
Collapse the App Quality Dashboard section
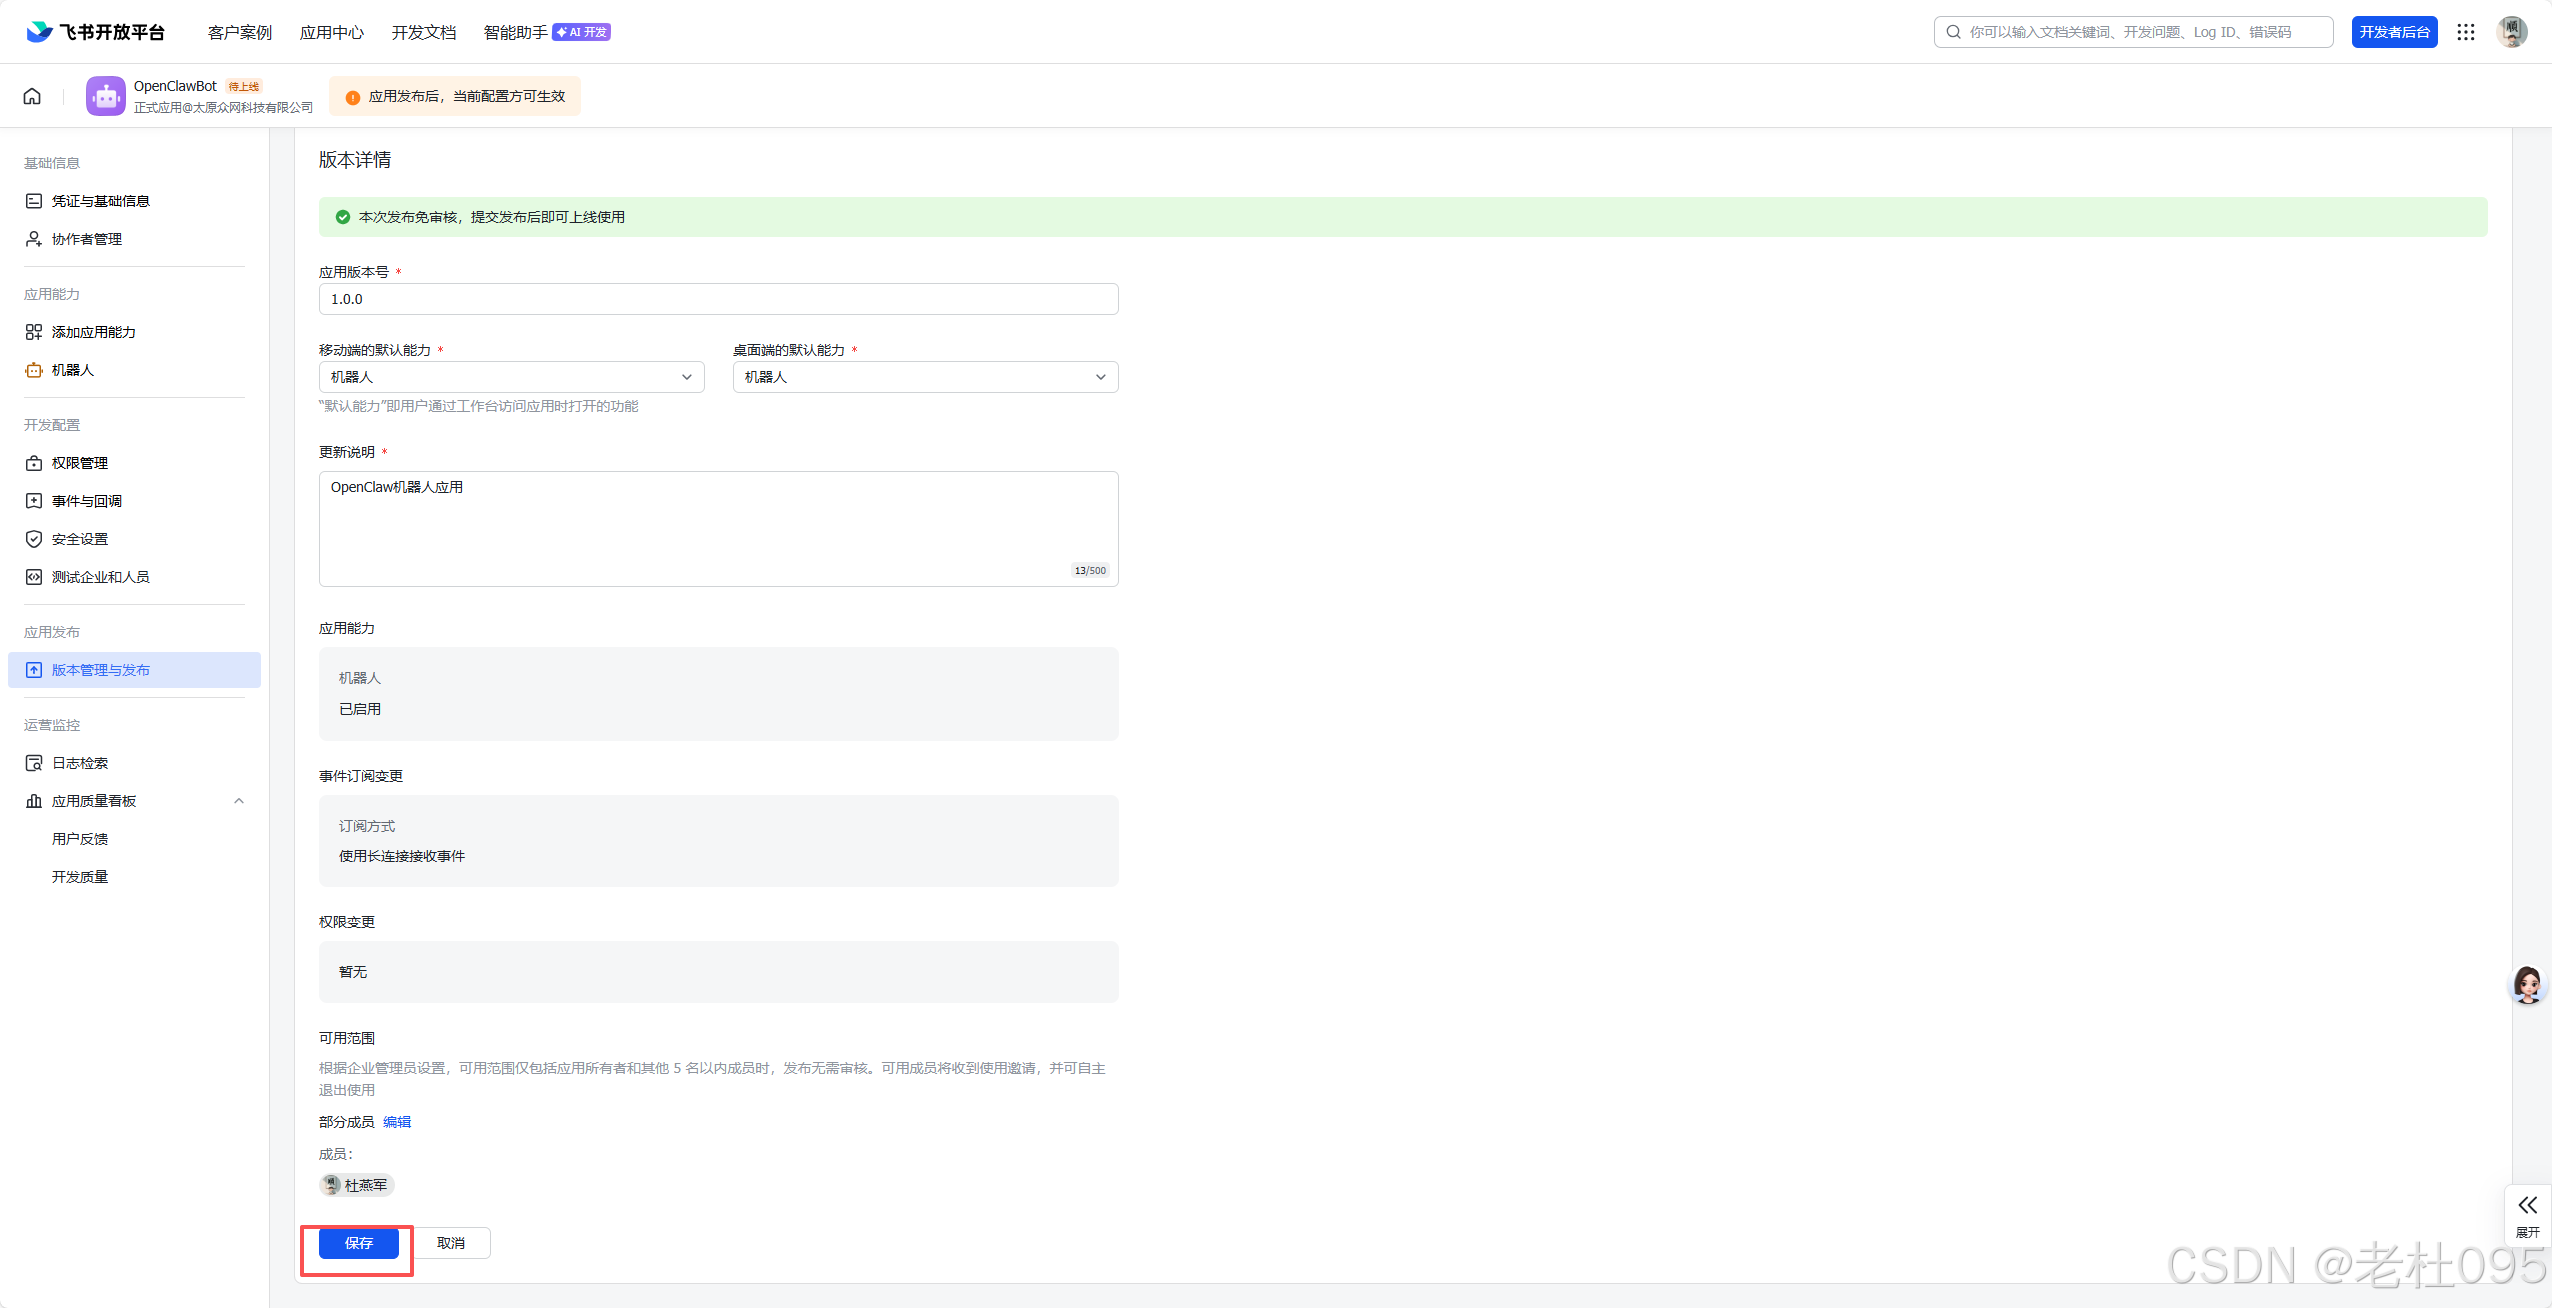[239, 801]
